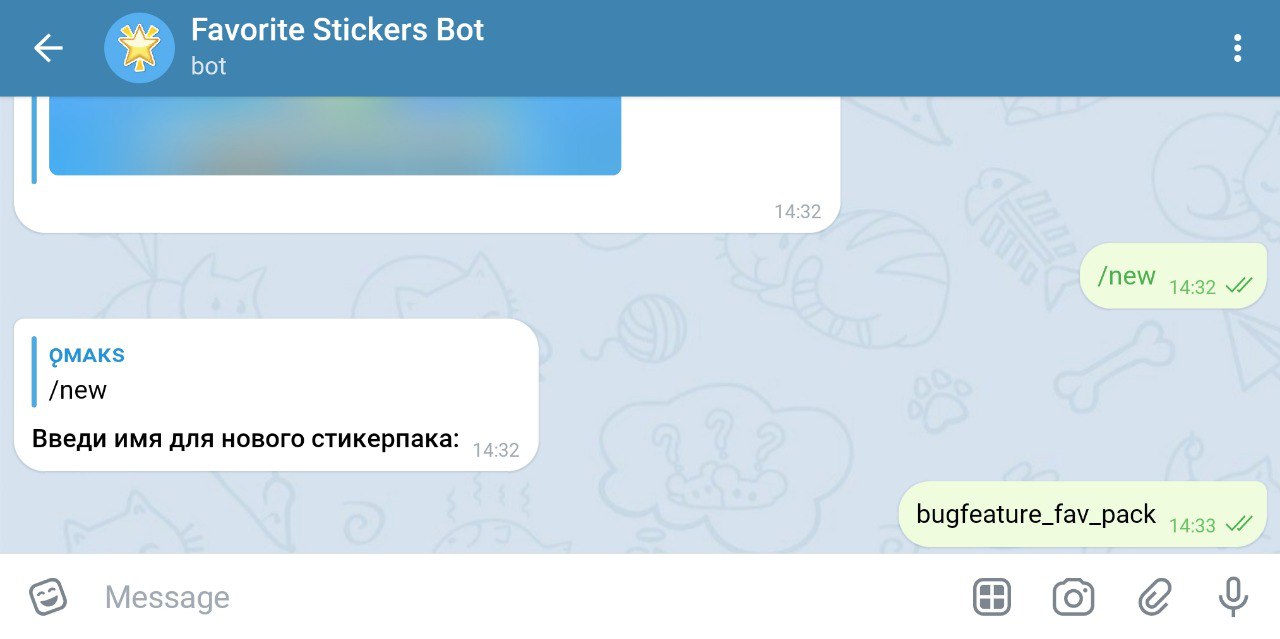Select the sent /new command bubble

pyautogui.click(x=1173, y=276)
